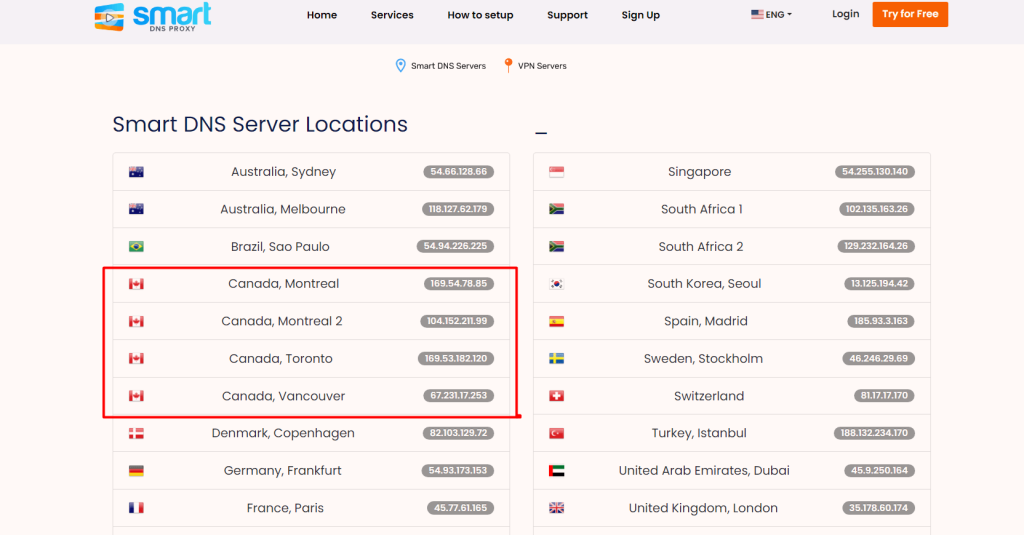Click the Montreal 2 IP 104.152.211.99

(456, 321)
